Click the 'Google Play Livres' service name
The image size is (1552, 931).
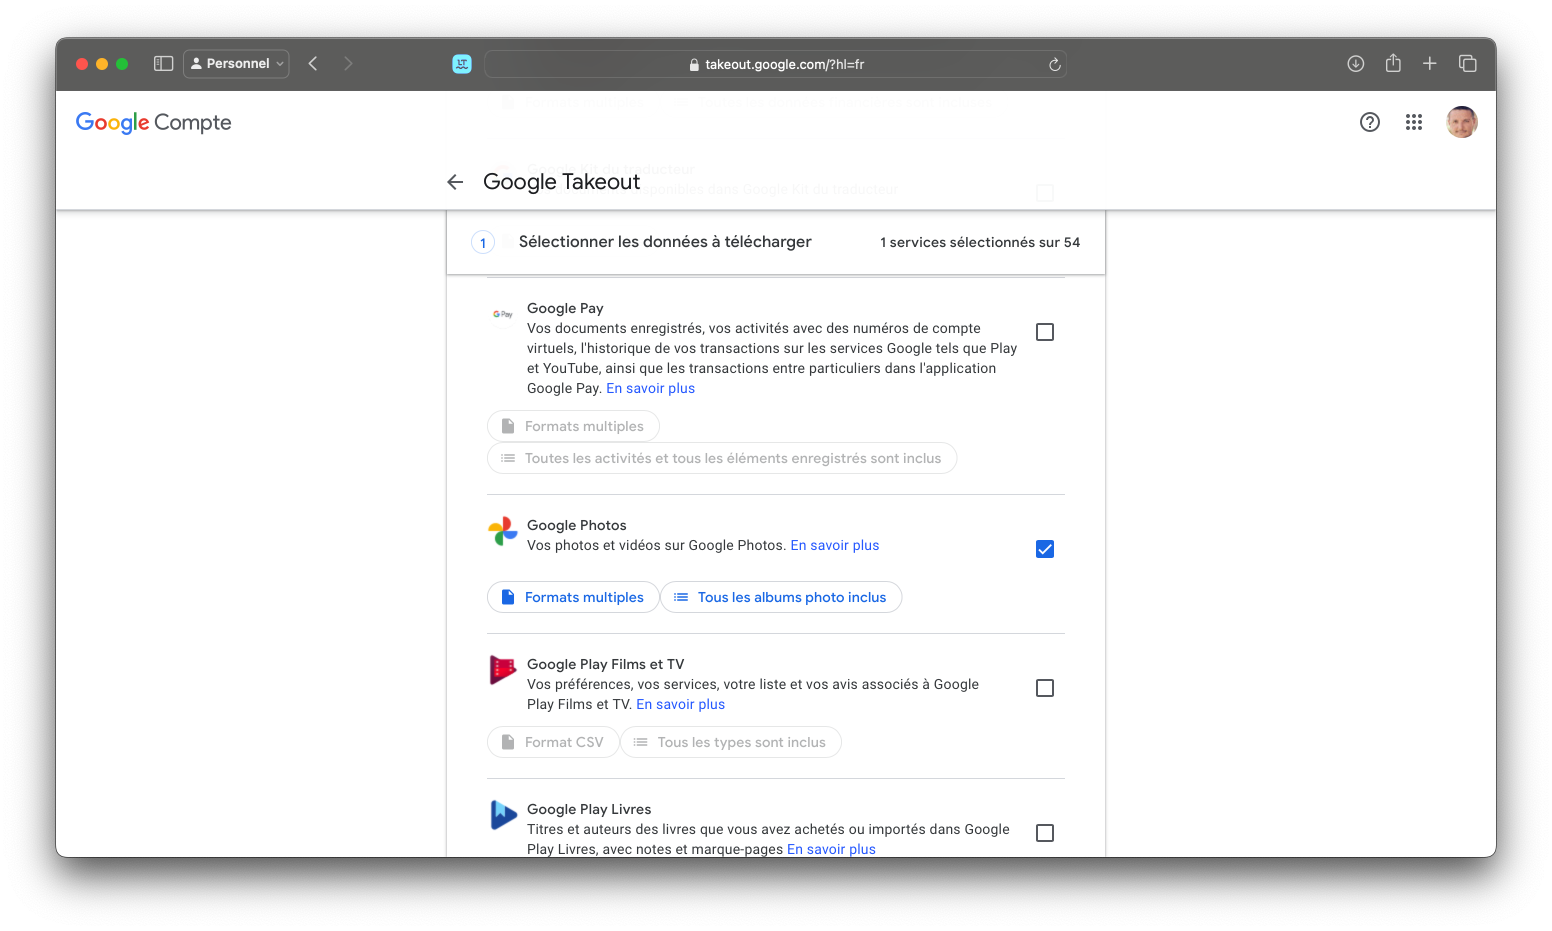(x=589, y=810)
